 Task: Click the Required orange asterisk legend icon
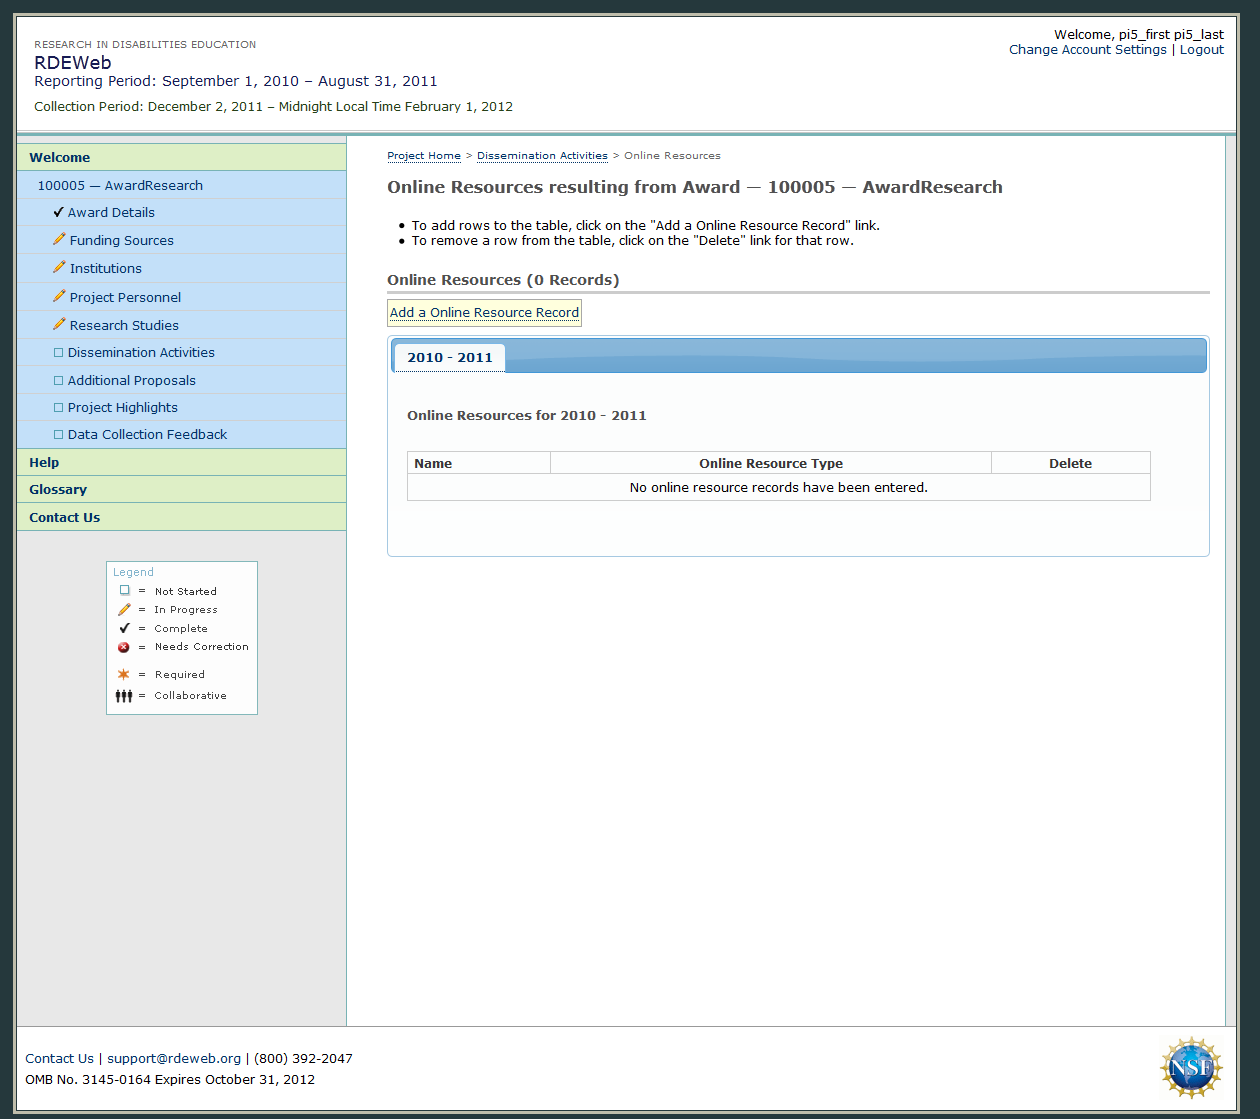[x=124, y=674]
